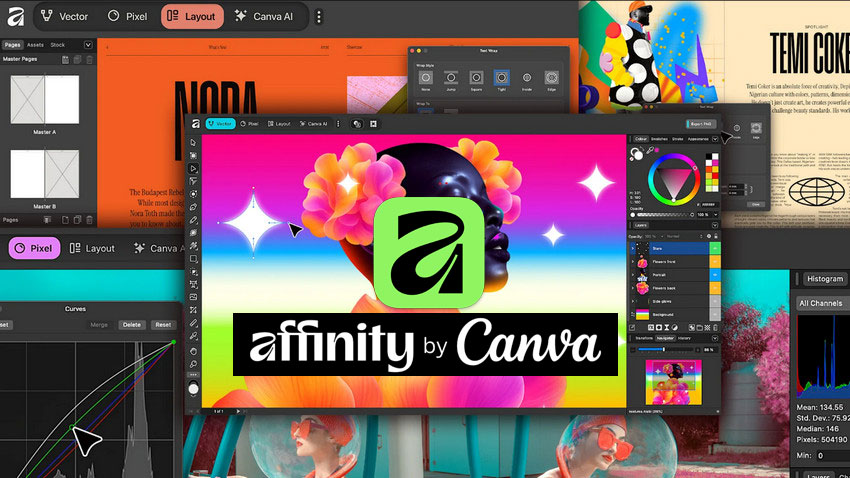Image resolution: width=850 pixels, height=478 pixels.
Task: Switch to the Stock tab in the left panel
Action: point(57,45)
